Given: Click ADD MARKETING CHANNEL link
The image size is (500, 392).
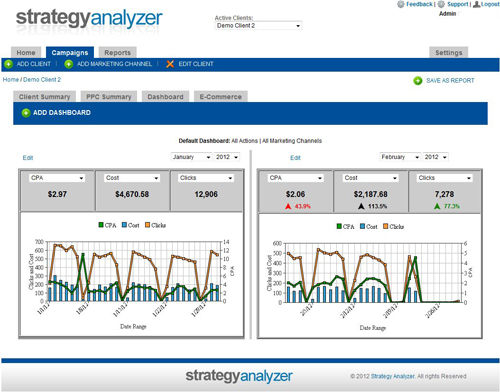Looking at the screenshot, I should (114, 64).
